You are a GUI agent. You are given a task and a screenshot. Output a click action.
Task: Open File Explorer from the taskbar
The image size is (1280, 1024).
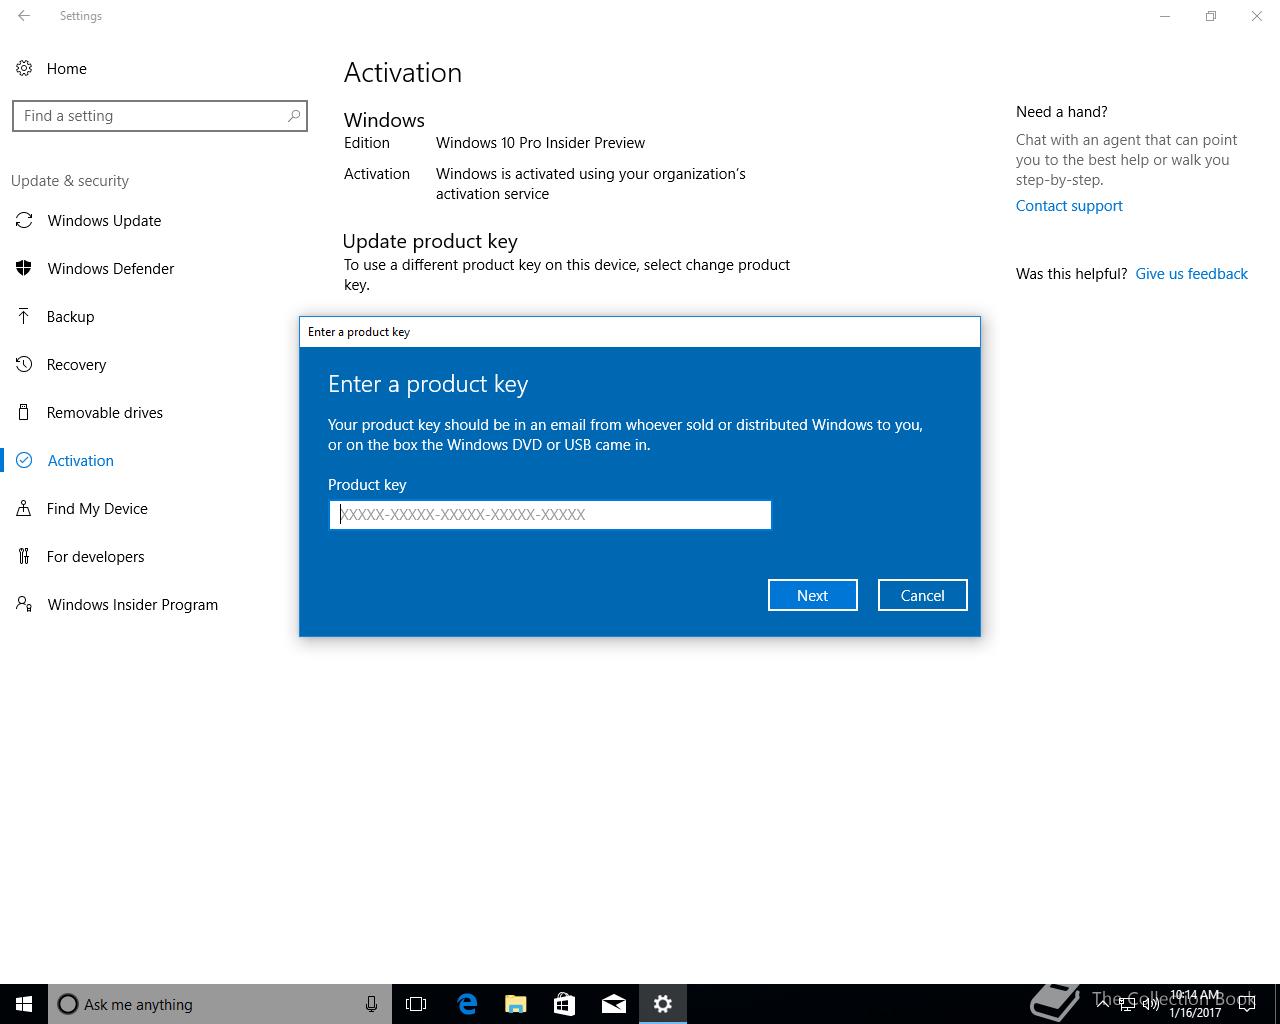click(x=515, y=1004)
